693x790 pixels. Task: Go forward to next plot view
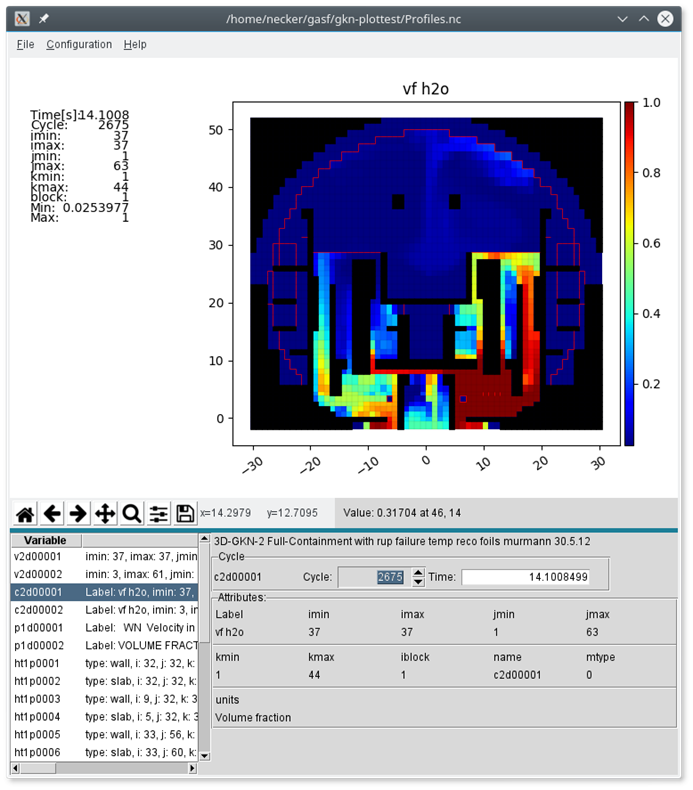coord(78,513)
